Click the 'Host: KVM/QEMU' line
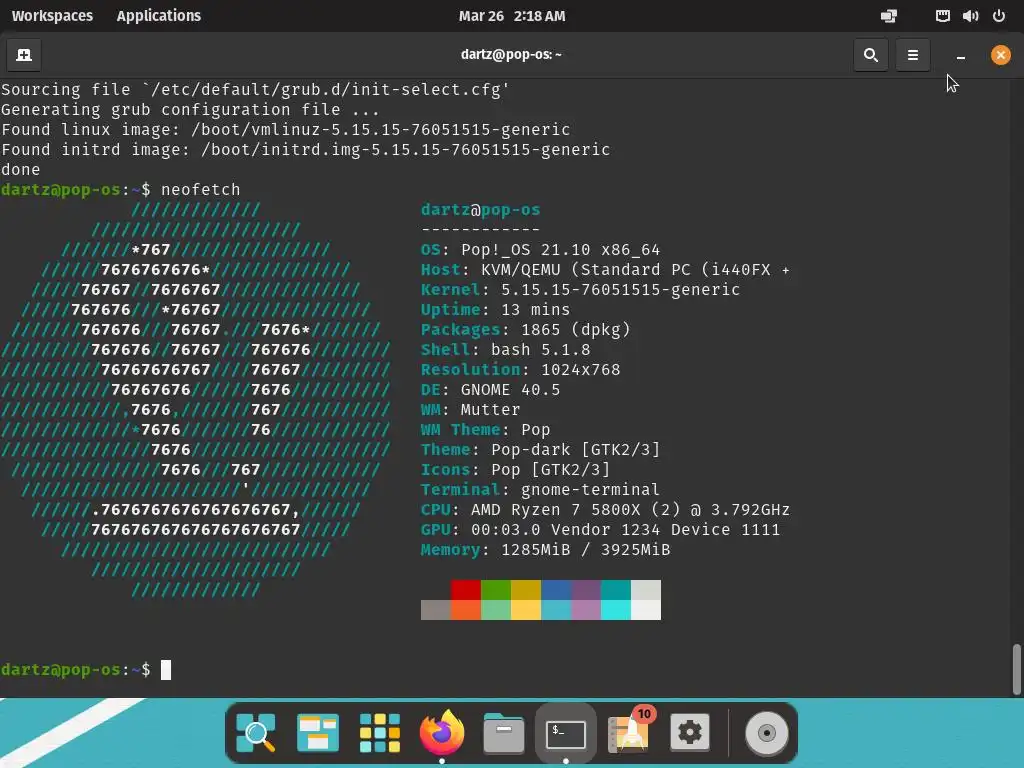 pyautogui.click(x=605, y=270)
